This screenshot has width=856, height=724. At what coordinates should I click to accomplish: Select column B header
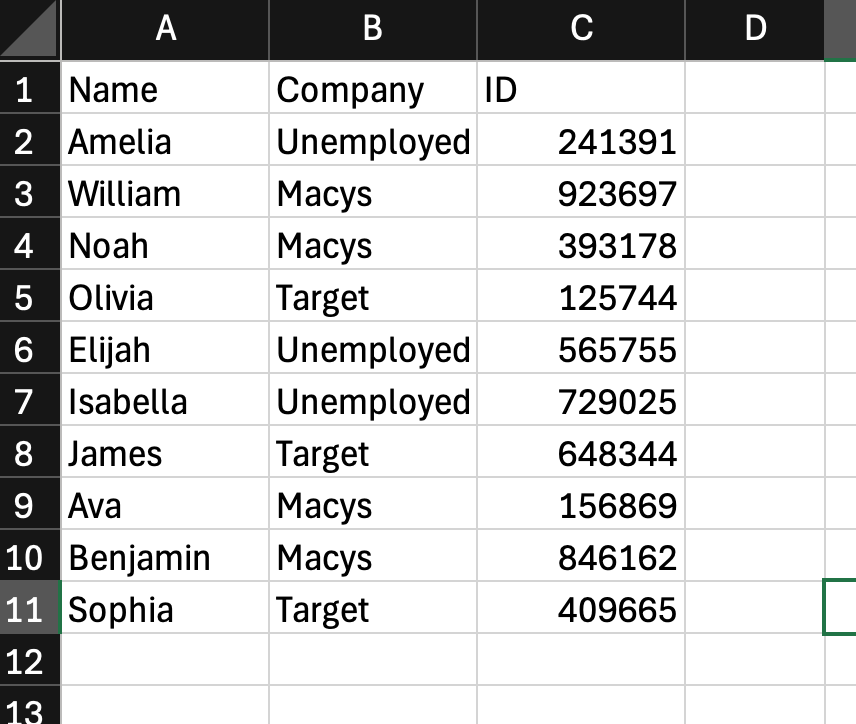[372, 29]
